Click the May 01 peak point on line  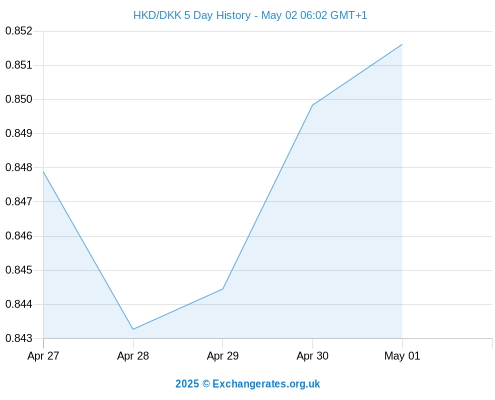(402, 44)
